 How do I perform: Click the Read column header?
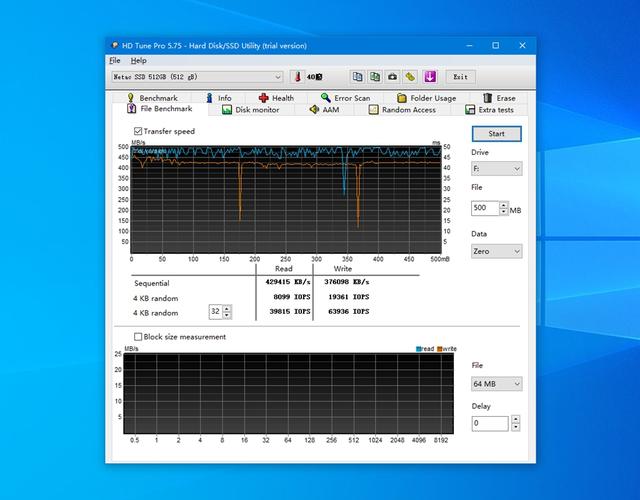click(x=283, y=269)
